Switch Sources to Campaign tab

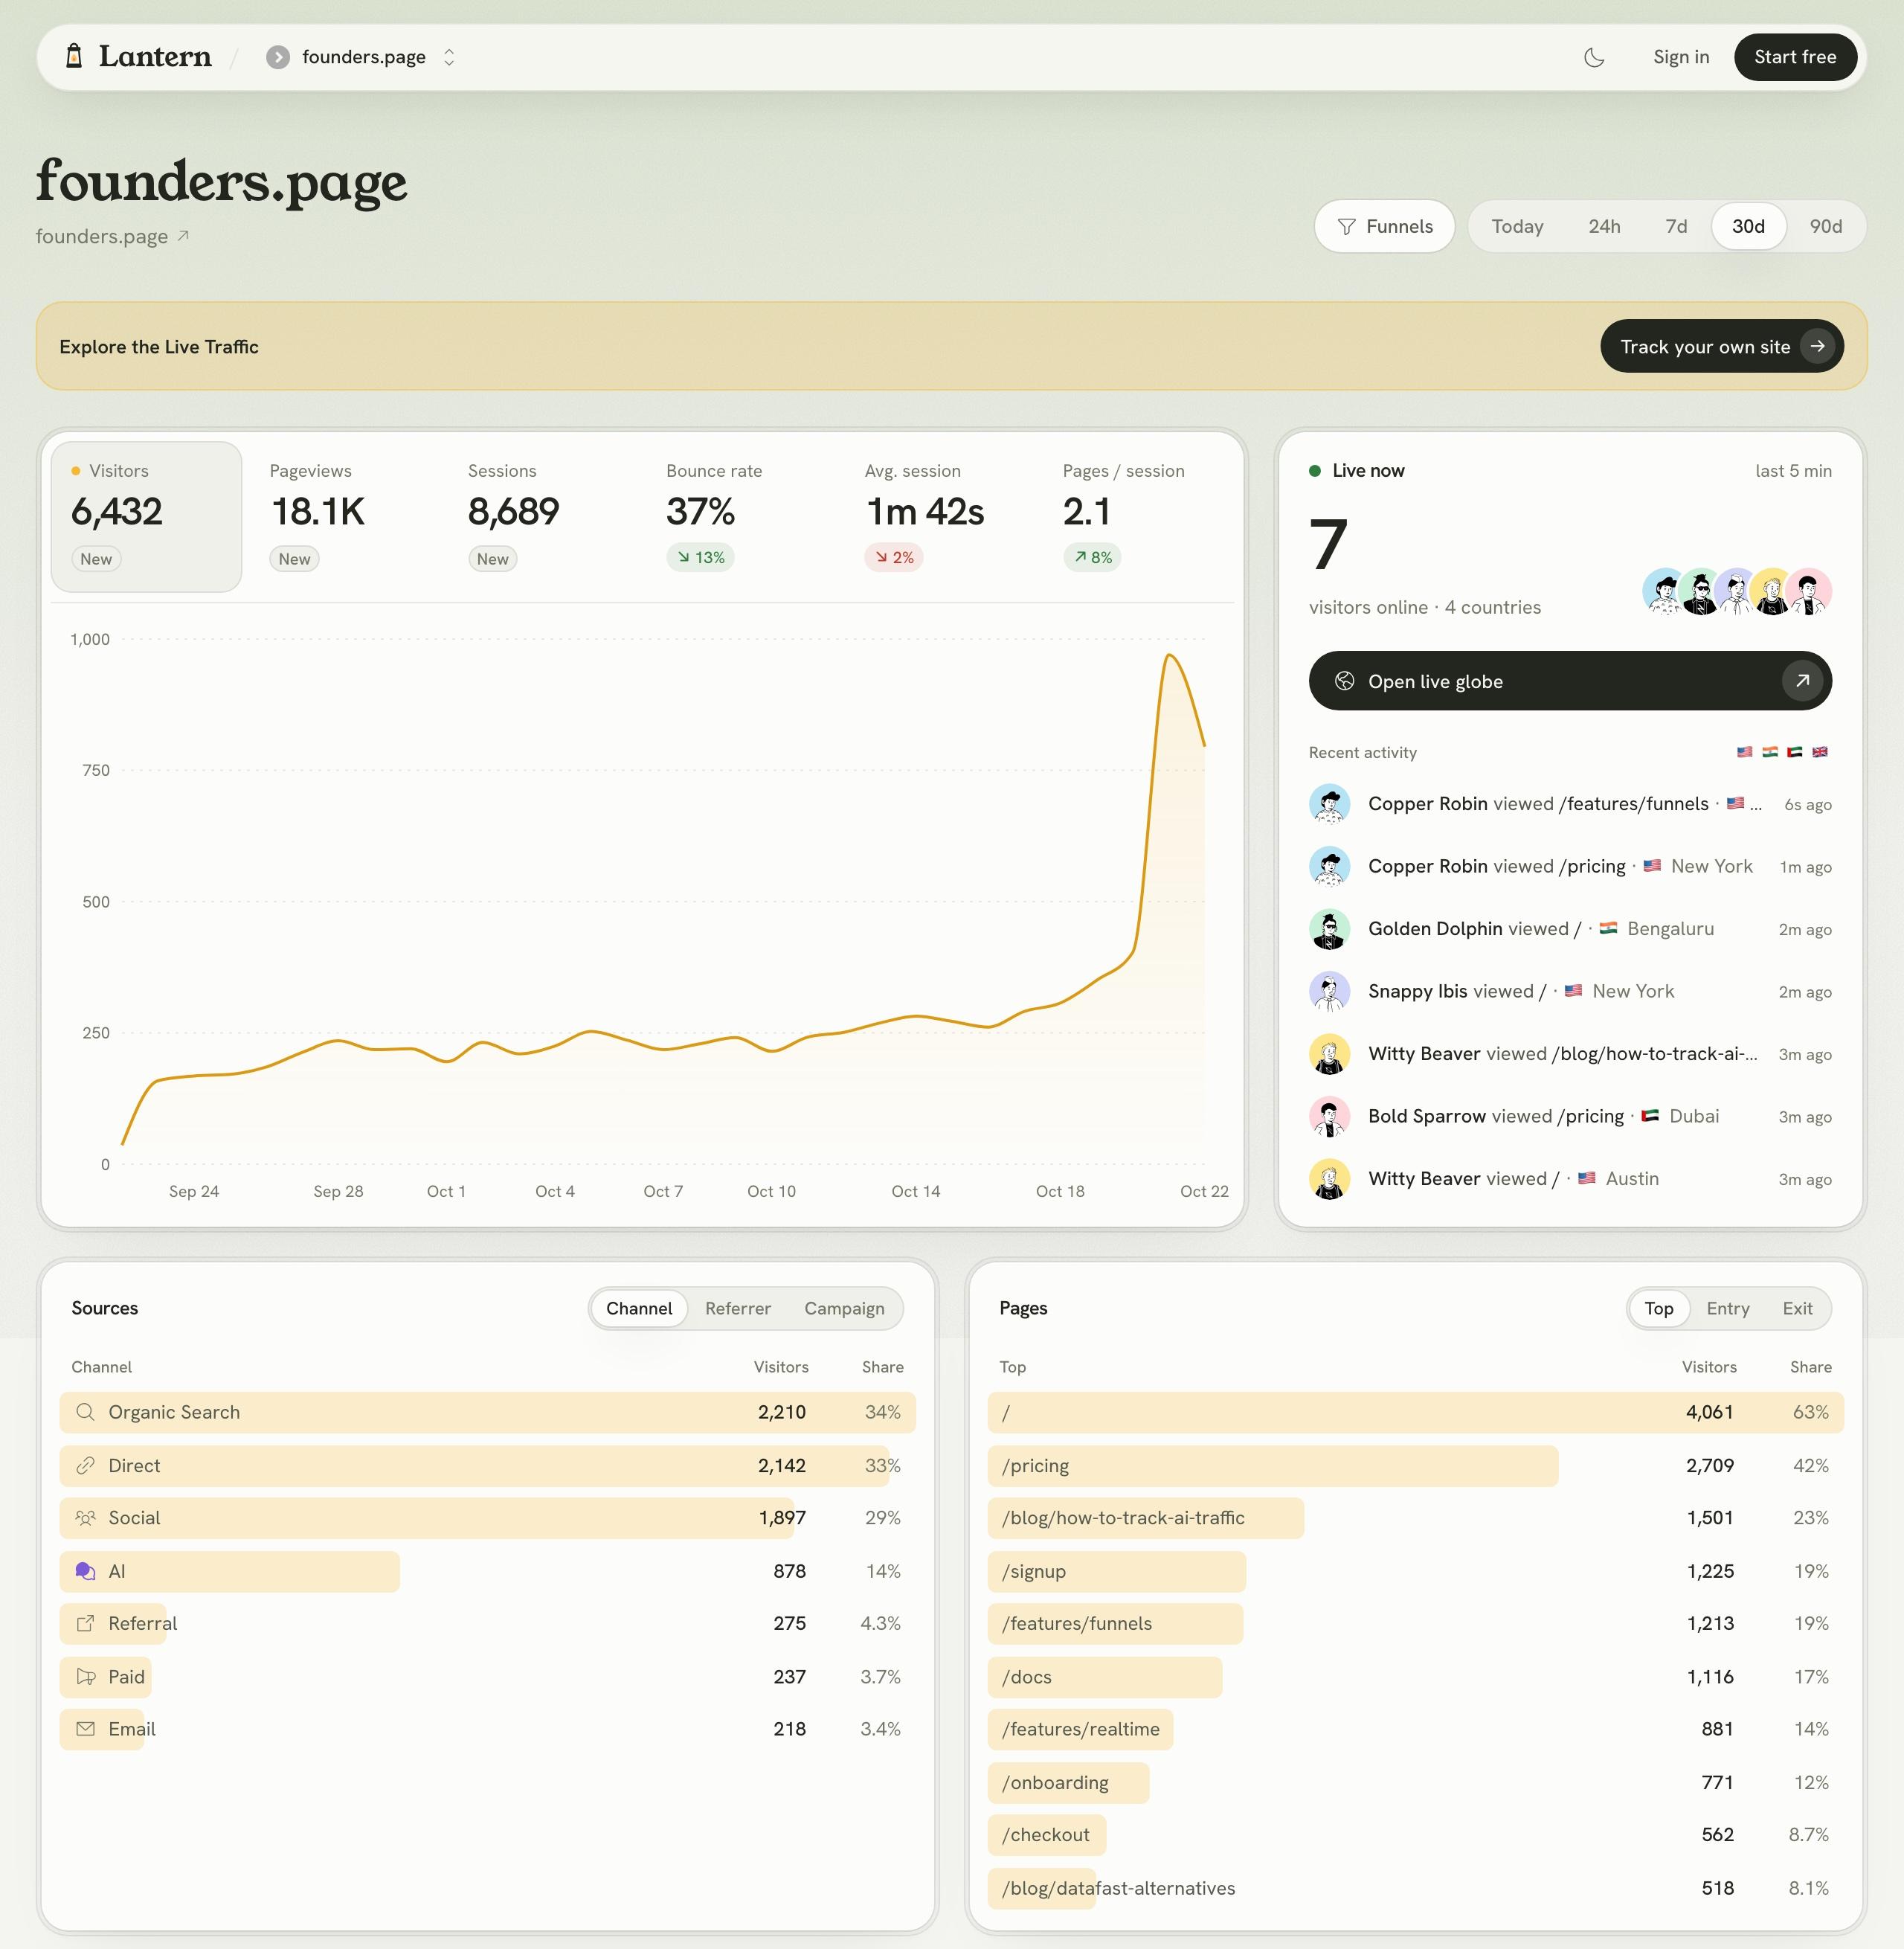(x=843, y=1308)
